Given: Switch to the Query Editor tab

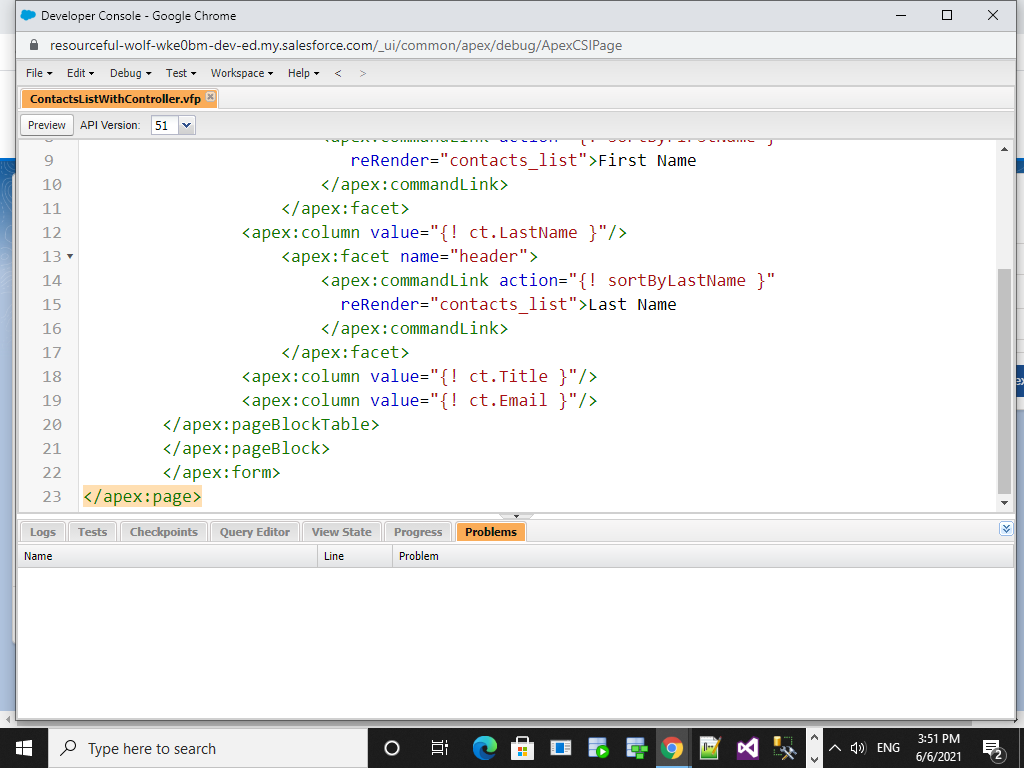Looking at the screenshot, I should pos(254,531).
